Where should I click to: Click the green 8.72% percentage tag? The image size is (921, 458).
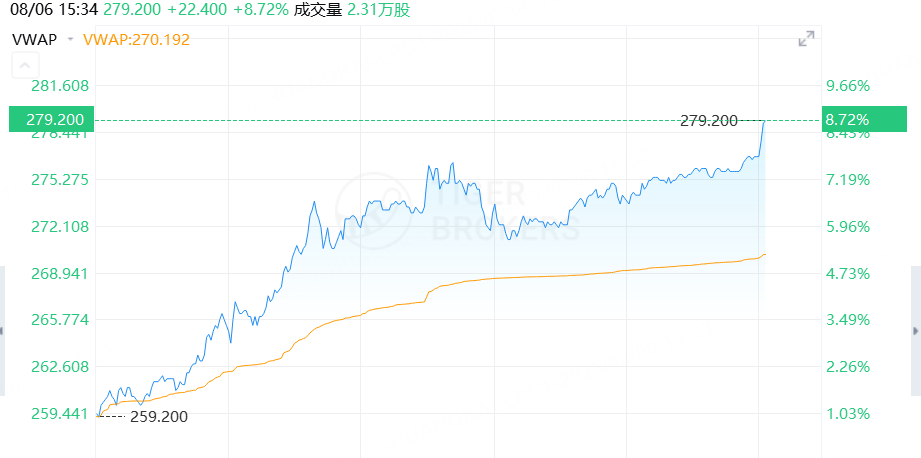click(865, 119)
